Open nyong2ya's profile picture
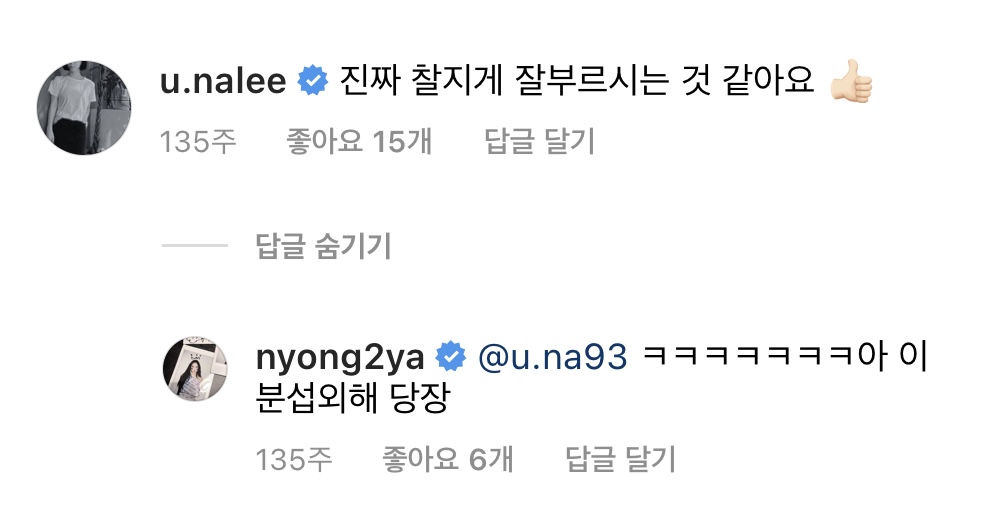 click(x=195, y=369)
